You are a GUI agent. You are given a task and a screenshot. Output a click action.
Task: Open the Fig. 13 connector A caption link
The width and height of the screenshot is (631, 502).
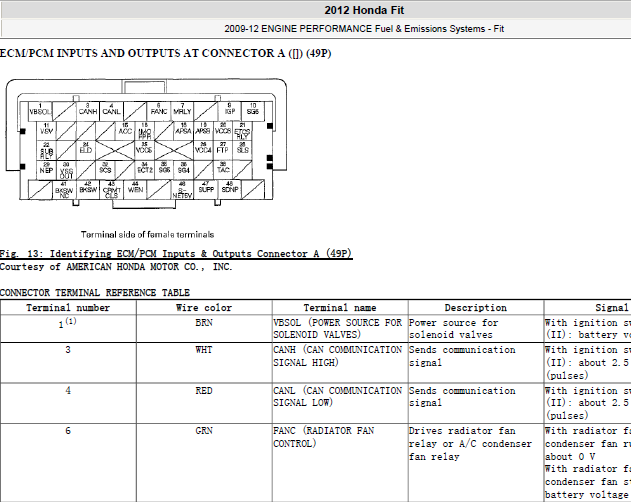coord(176,254)
